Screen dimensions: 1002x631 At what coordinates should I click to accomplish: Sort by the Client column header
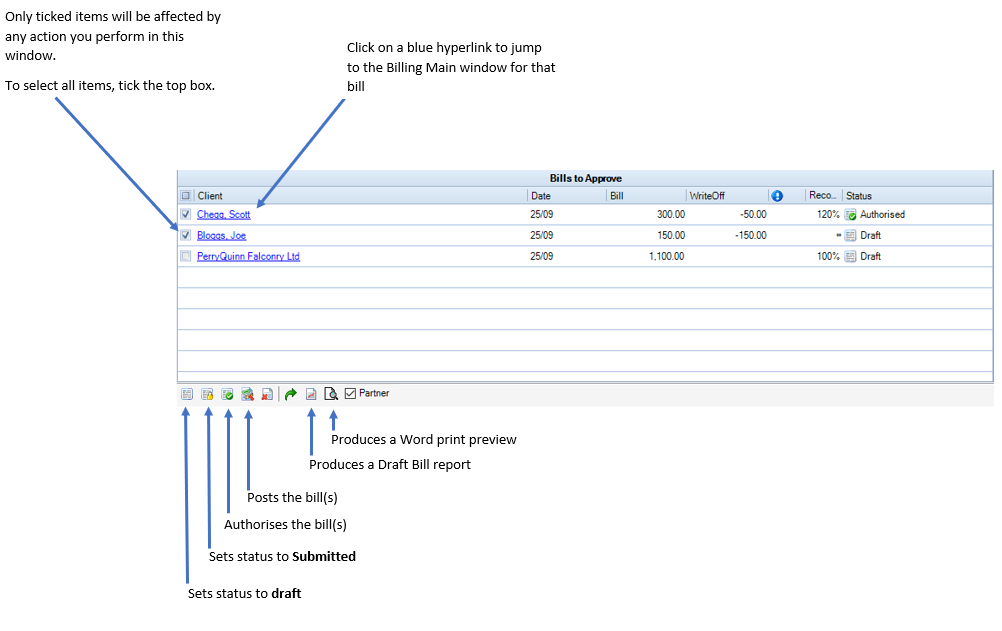[210, 196]
